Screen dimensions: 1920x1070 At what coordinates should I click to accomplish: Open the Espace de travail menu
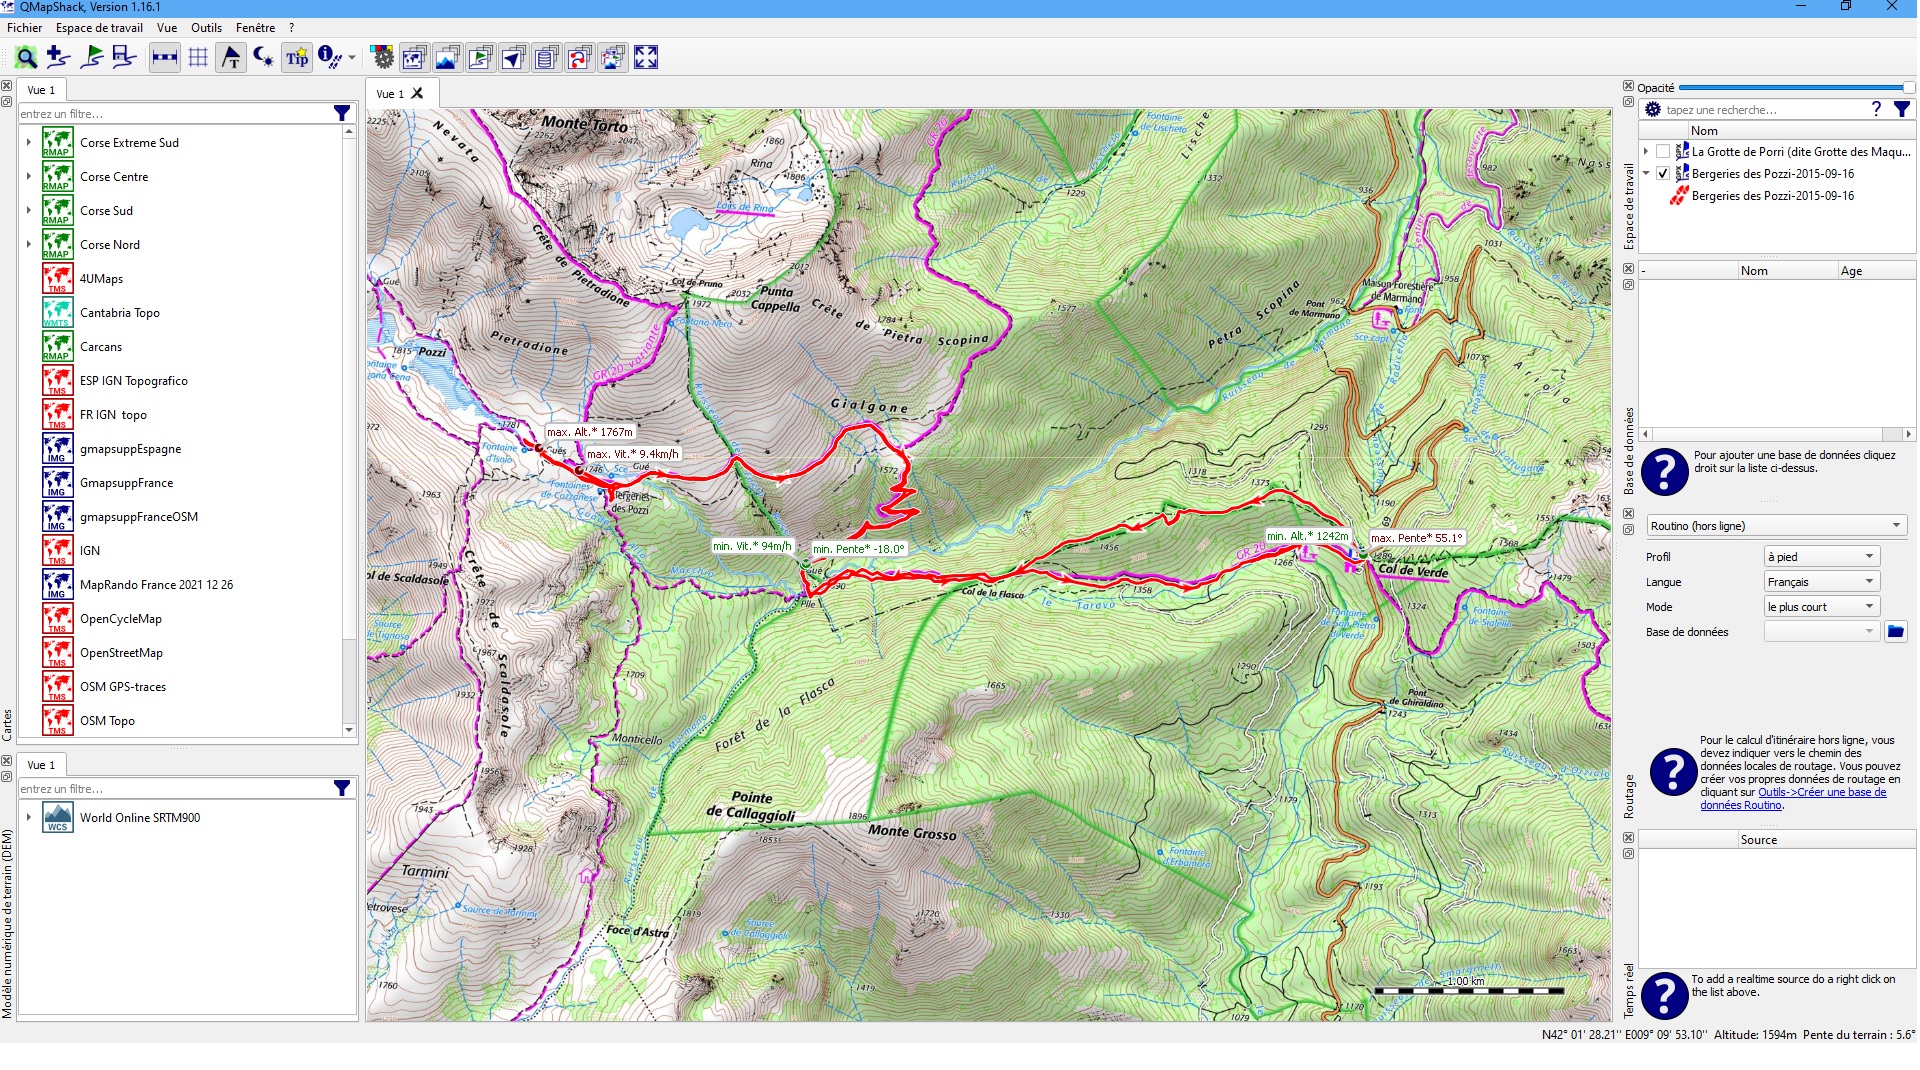pyautogui.click(x=99, y=28)
